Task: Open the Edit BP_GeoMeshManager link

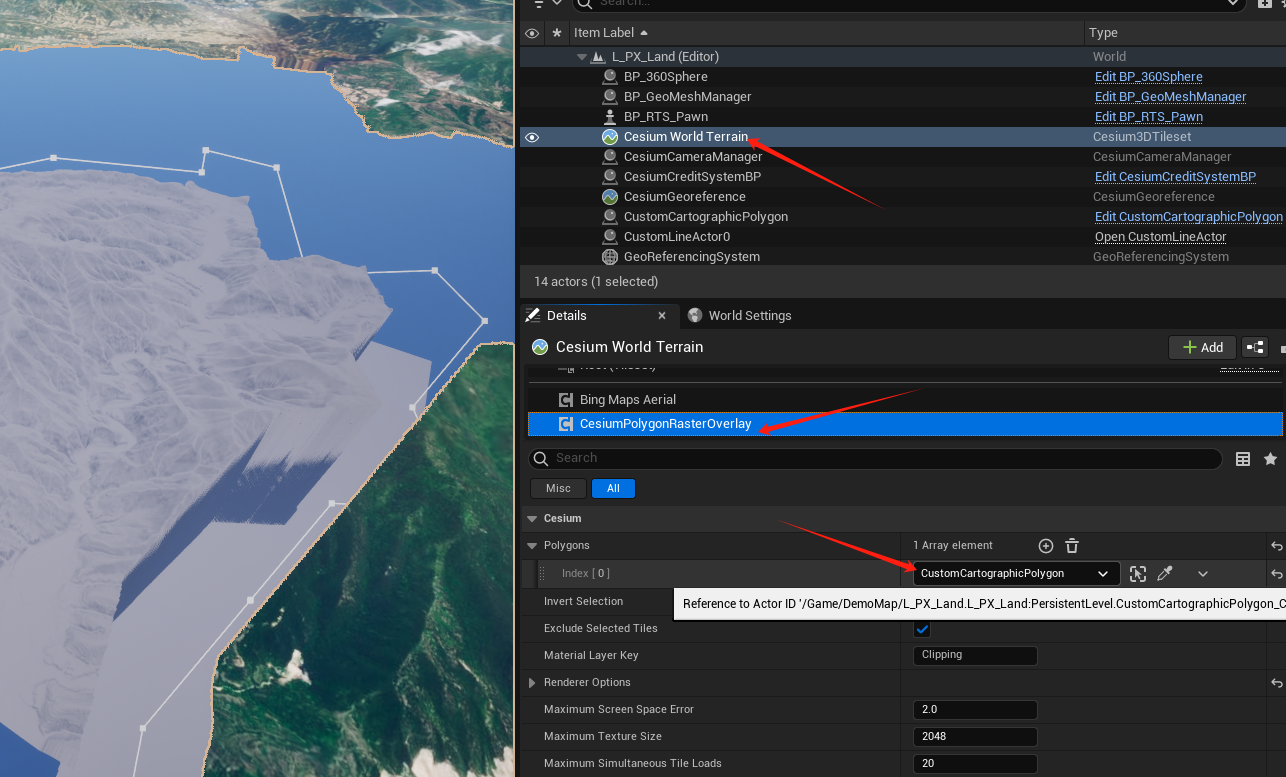Action: pos(1170,97)
